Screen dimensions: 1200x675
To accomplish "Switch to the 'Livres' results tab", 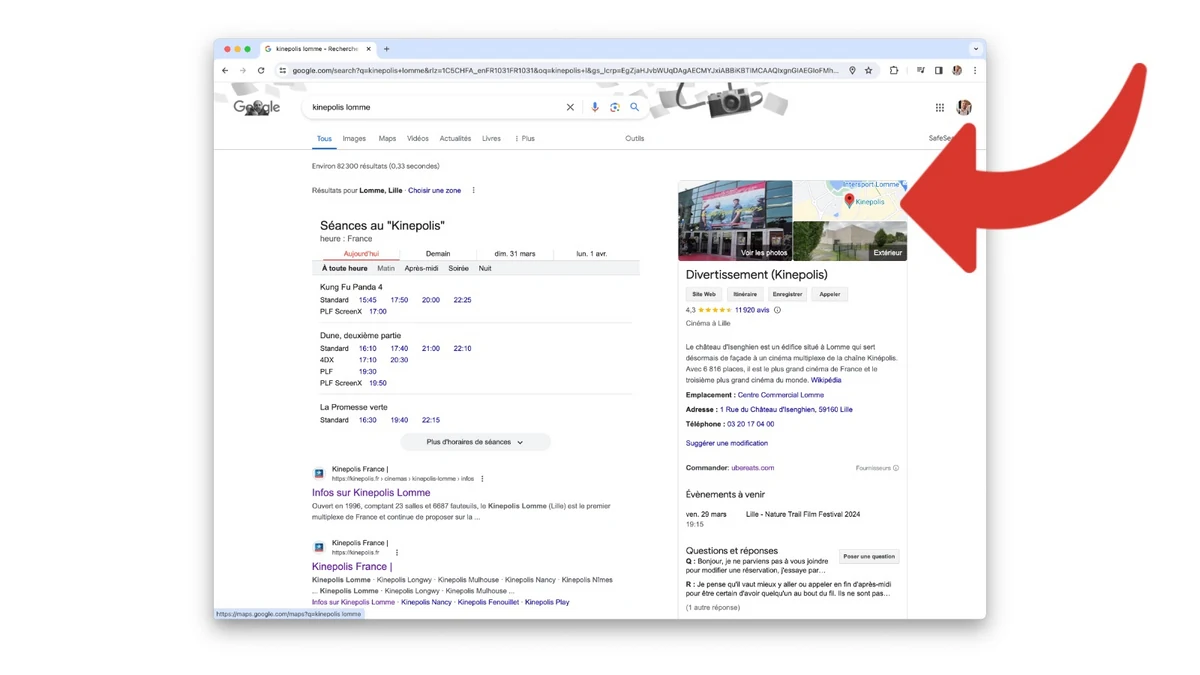I will click(x=491, y=139).
